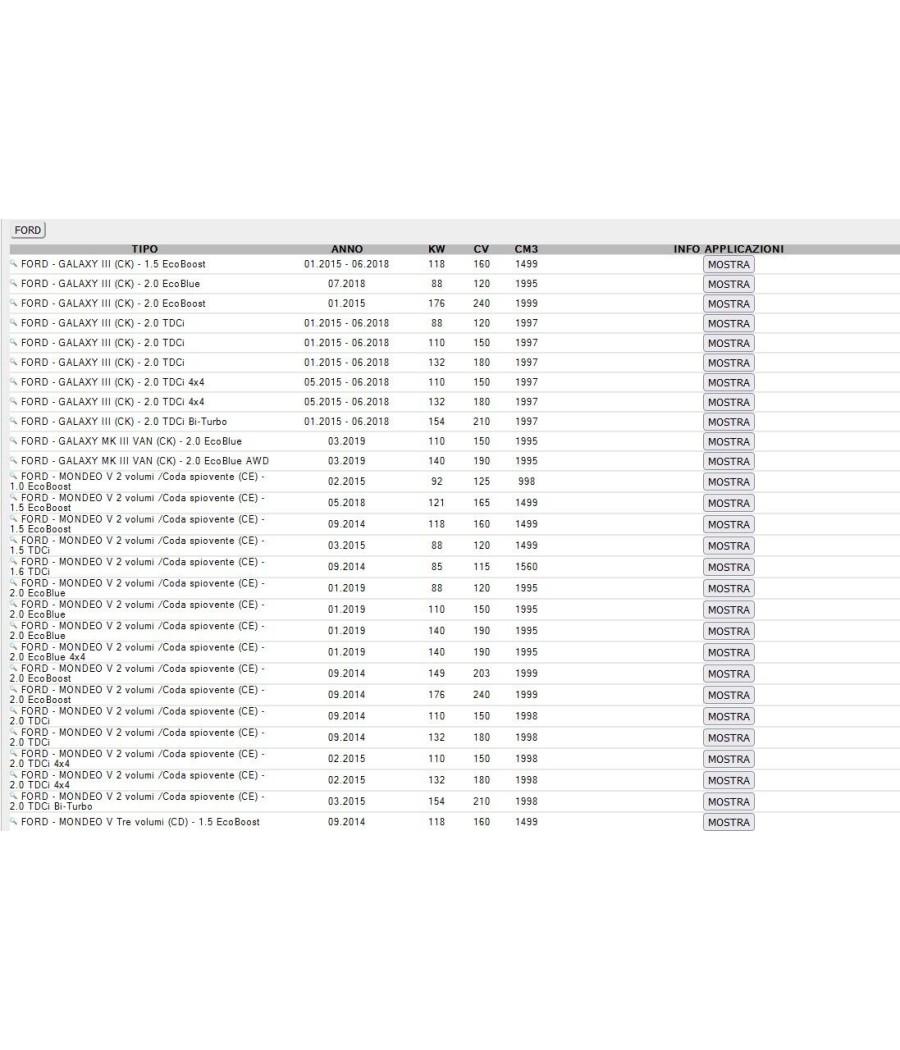This screenshot has width=900, height=1050.
Task: Click CV value 203
Action: pos(481,674)
